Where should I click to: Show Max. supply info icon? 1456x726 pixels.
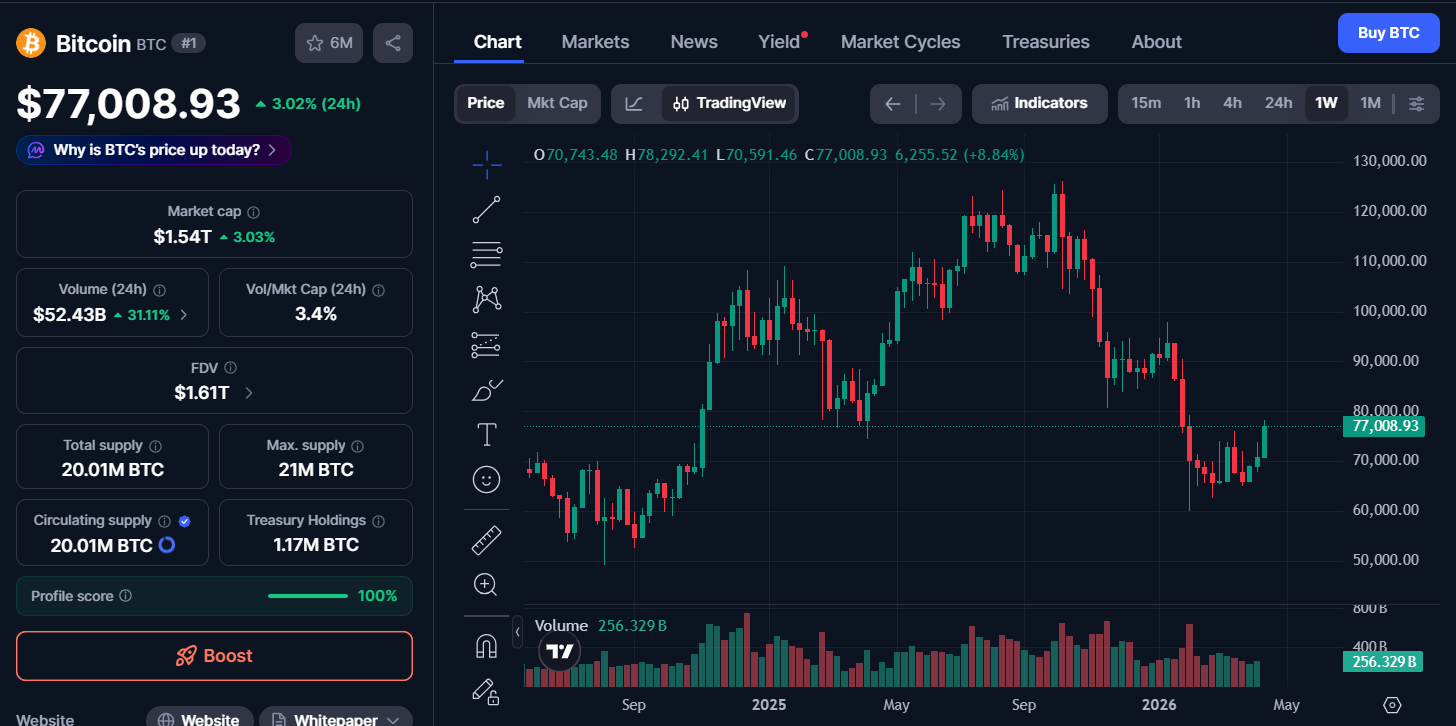[x=358, y=446]
